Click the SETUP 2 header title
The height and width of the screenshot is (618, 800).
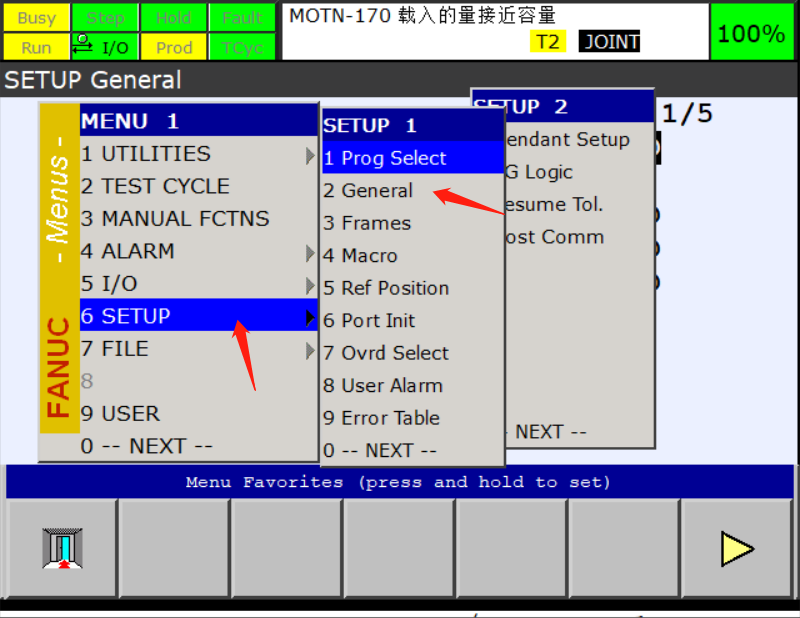point(563,107)
